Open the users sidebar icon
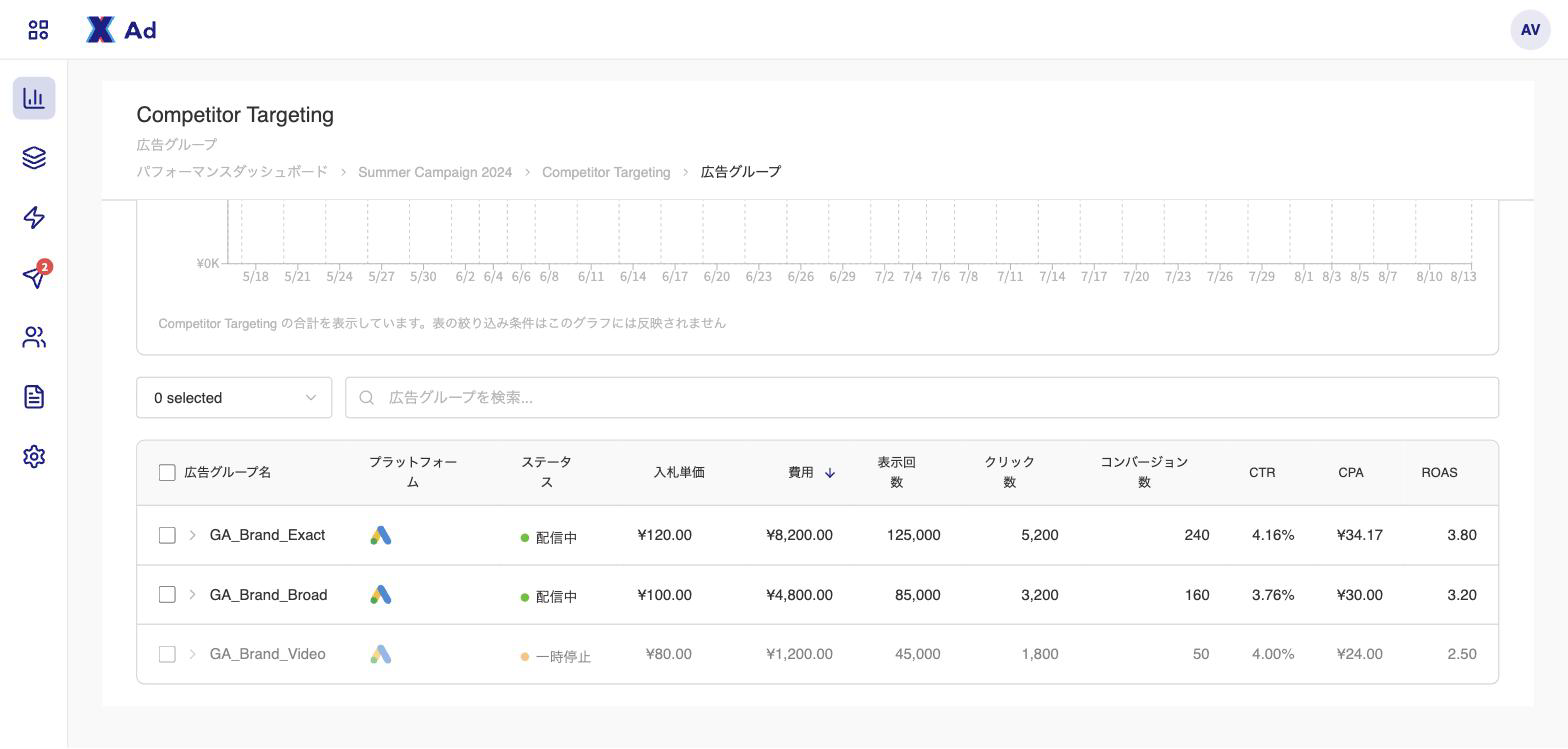1568x749 pixels. pyautogui.click(x=34, y=337)
